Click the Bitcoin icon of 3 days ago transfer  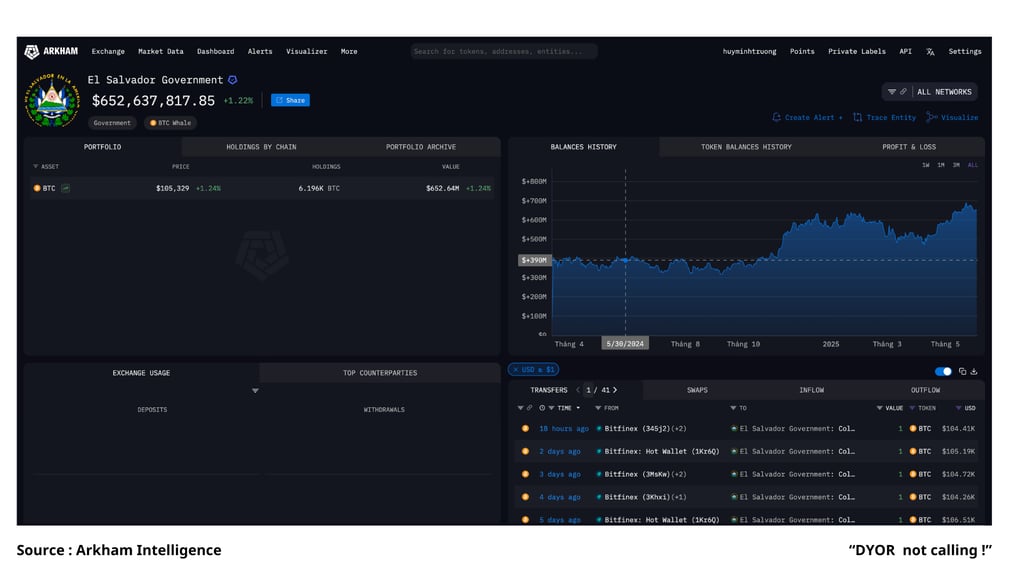point(525,474)
